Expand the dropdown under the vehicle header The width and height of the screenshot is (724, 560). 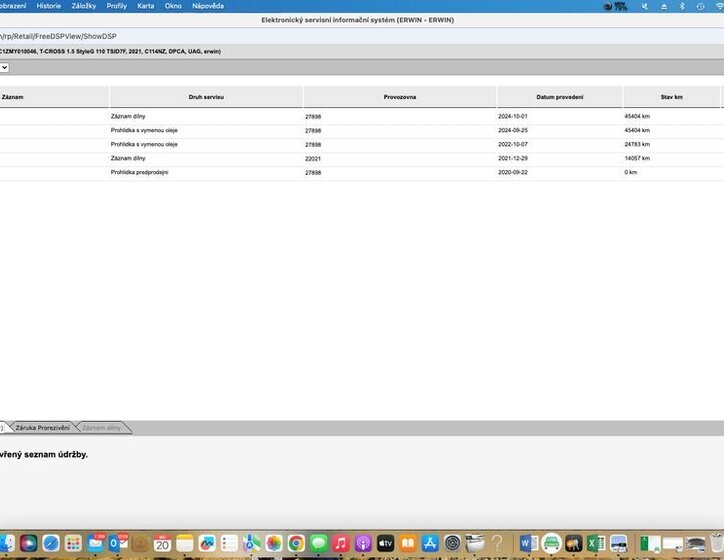pos(4,67)
